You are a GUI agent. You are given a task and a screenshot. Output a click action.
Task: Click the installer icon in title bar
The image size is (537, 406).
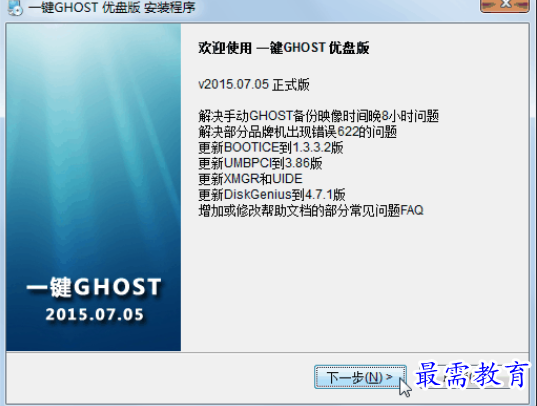coord(15,8)
